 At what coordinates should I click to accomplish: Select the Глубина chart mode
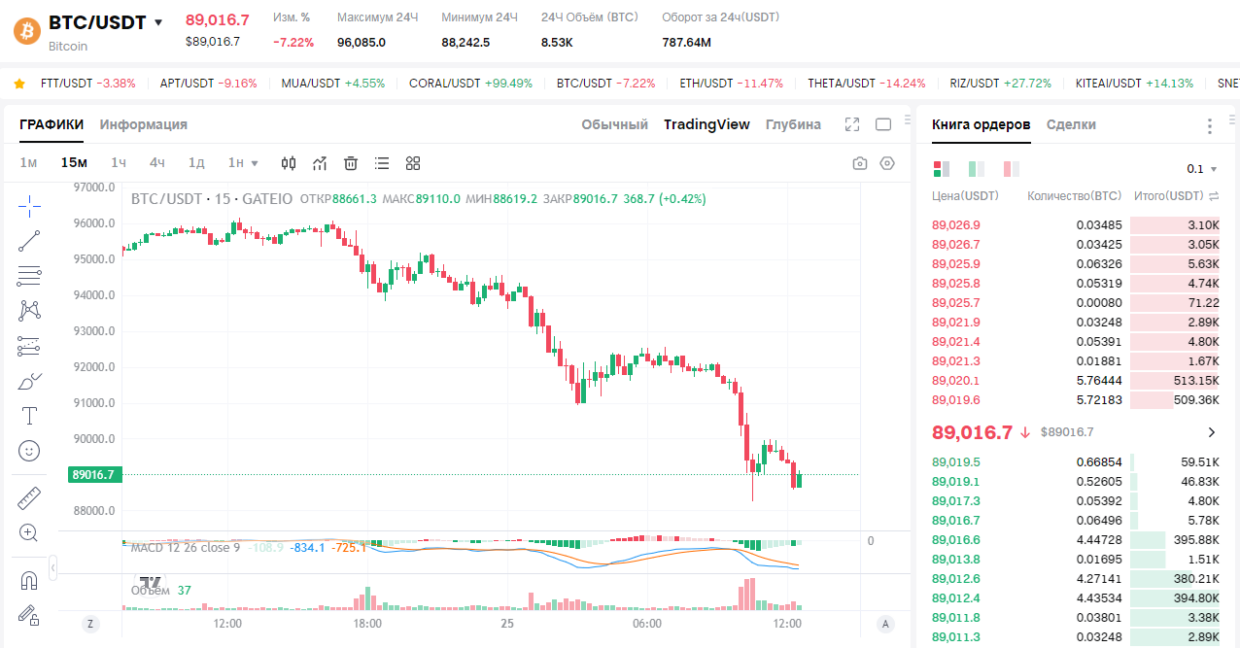pos(793,124)
